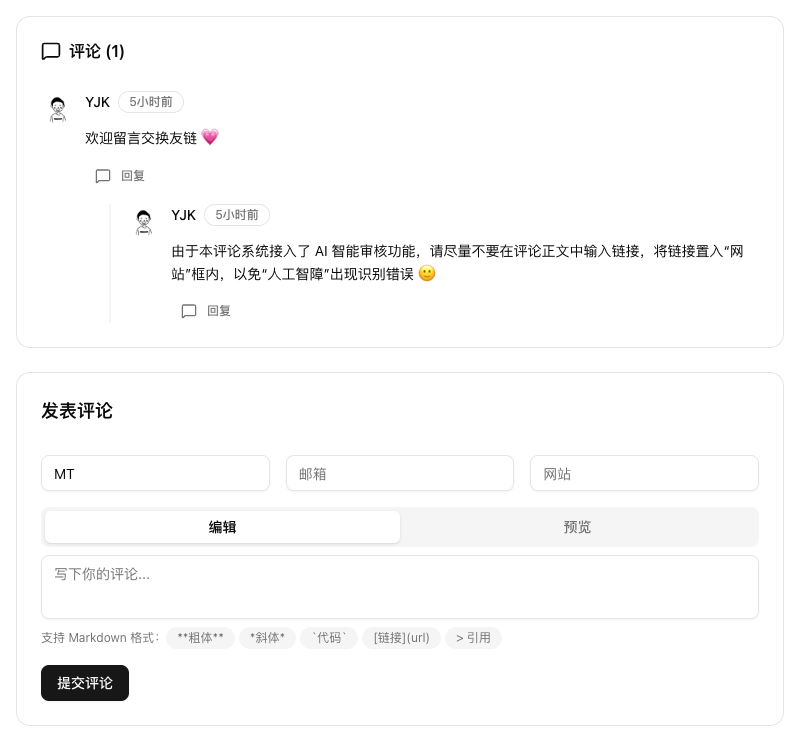Click YJK's avatar on the top comment
The image size is (802, 748).
(x=58, y=109)
